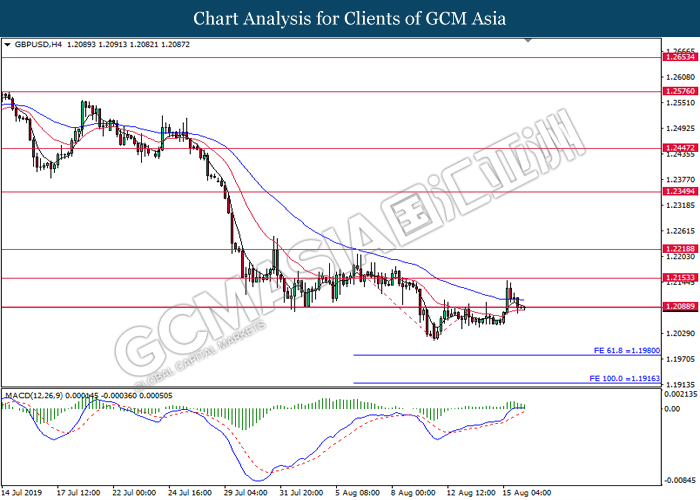Image resolution: width=700 pixels, height=500 pixels.
Task: Click the MACD 0.00 scale value
Action: pyautogui.click(x=672, y=409)
